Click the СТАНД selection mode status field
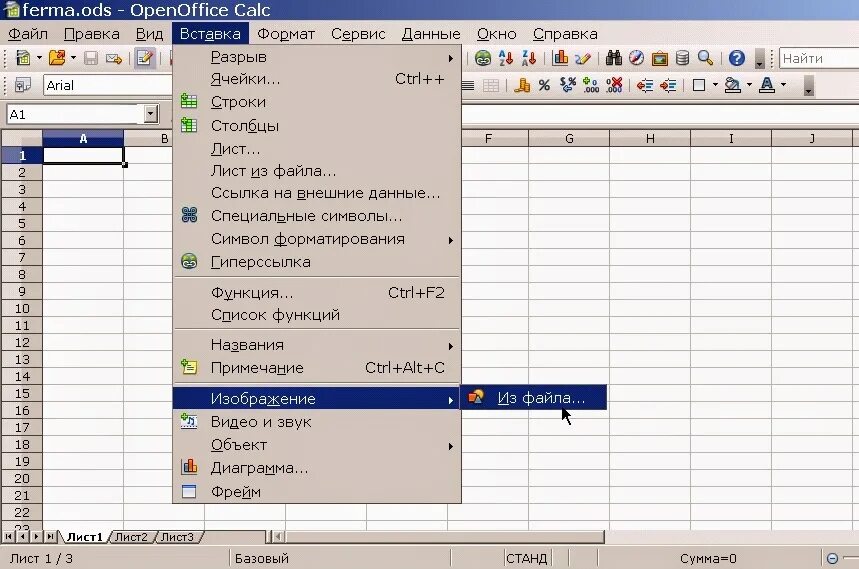This screenshot has width=859, height=569. click(526, 559)
